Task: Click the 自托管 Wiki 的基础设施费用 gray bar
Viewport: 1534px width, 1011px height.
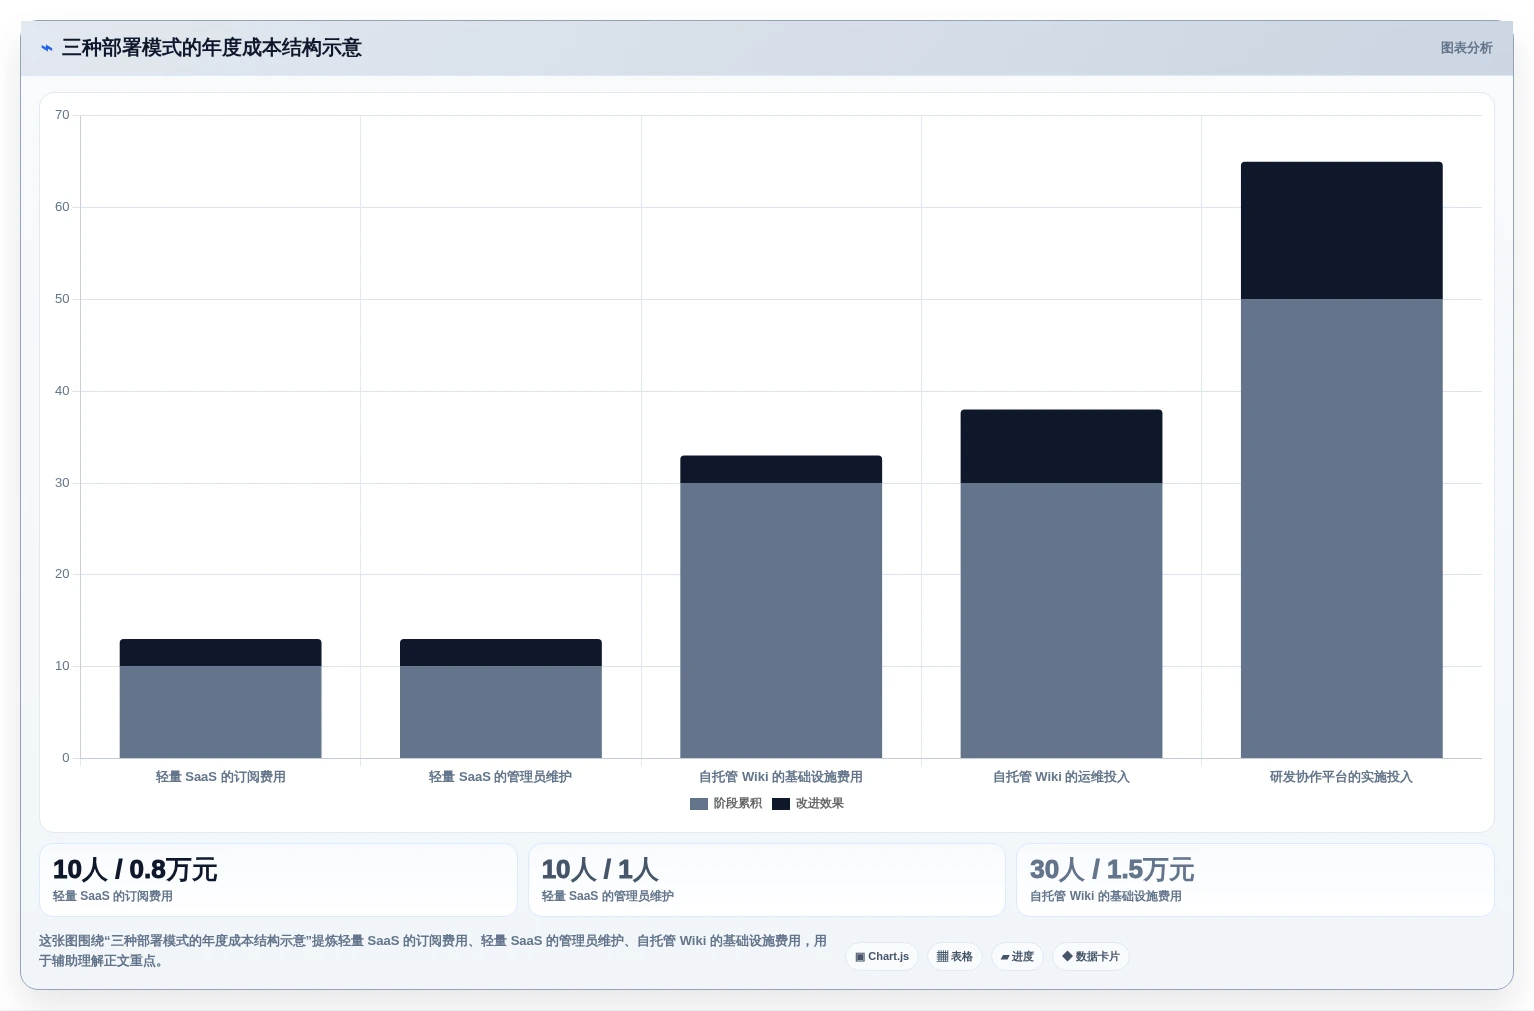Action: coord(781,620)
